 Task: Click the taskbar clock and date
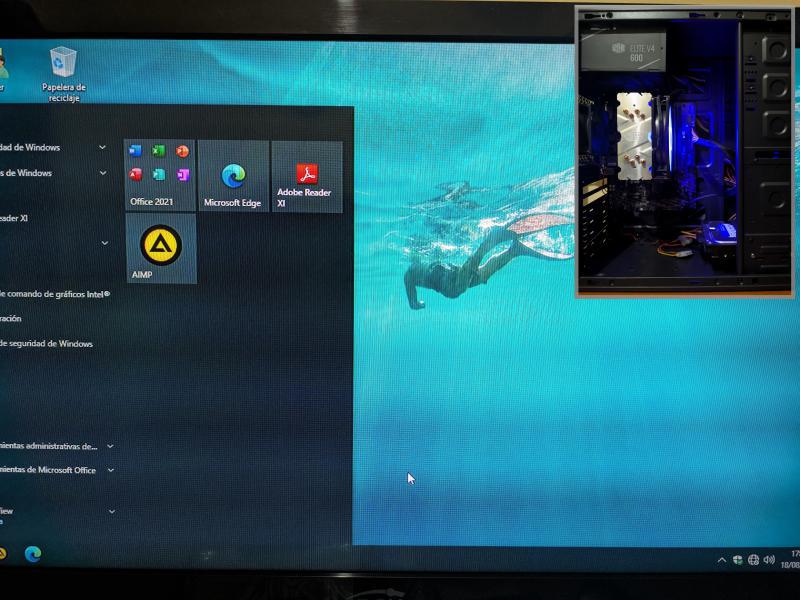794,559
